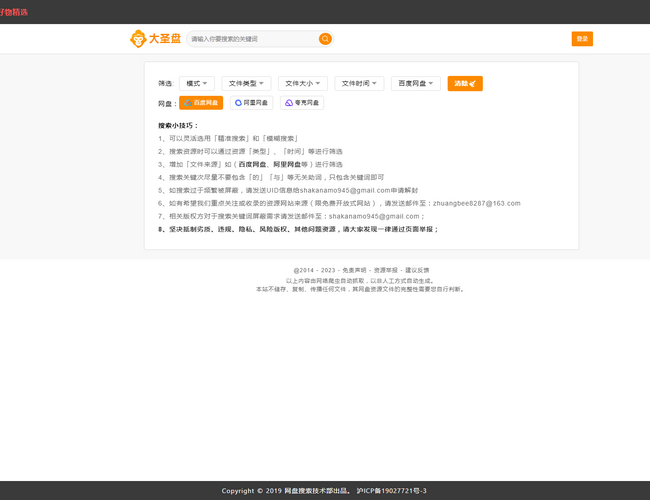This screenshot has height=500, width=650.
Task: Switch netdisk source to 夸克网盘
Action: click(x=302, y=103)
